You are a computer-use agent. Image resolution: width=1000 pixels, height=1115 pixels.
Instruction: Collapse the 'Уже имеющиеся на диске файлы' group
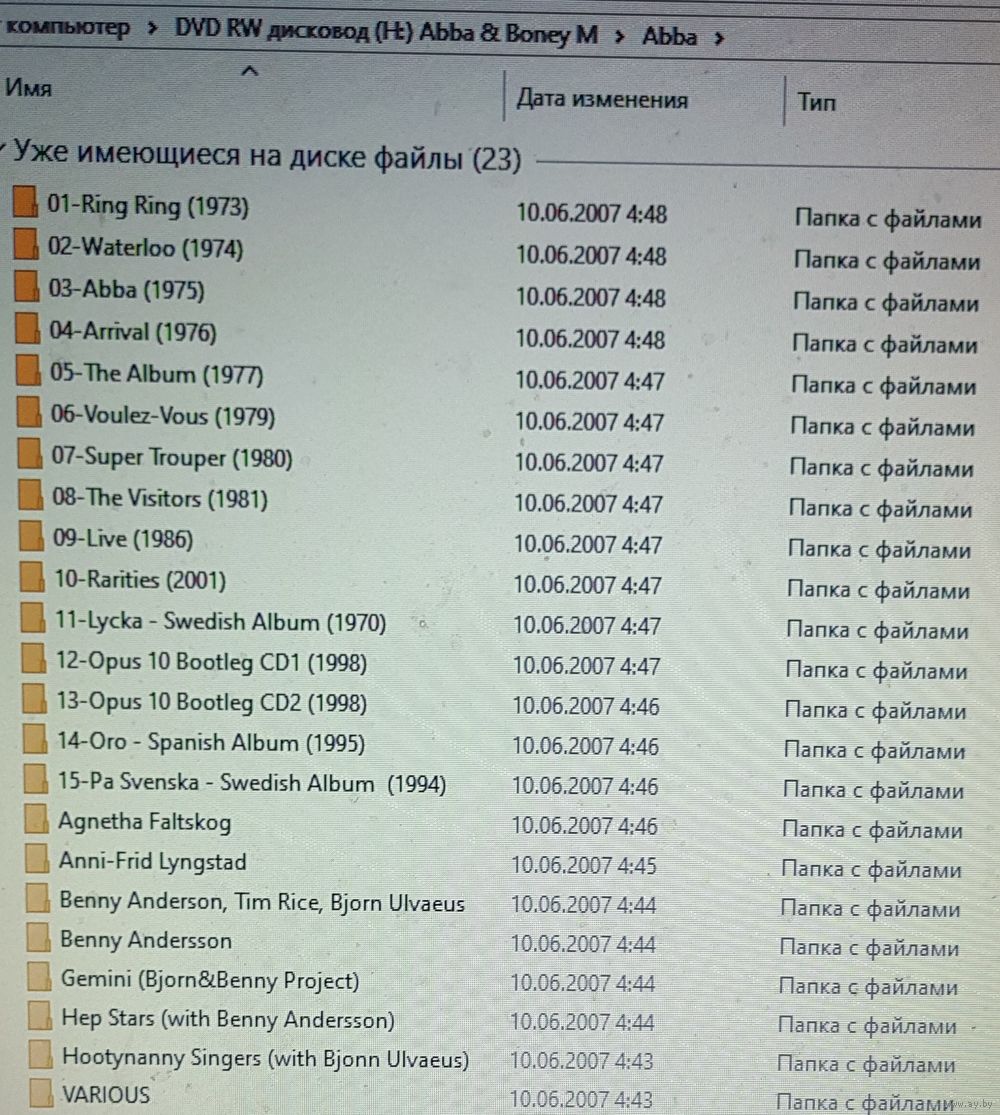(3, 148)
